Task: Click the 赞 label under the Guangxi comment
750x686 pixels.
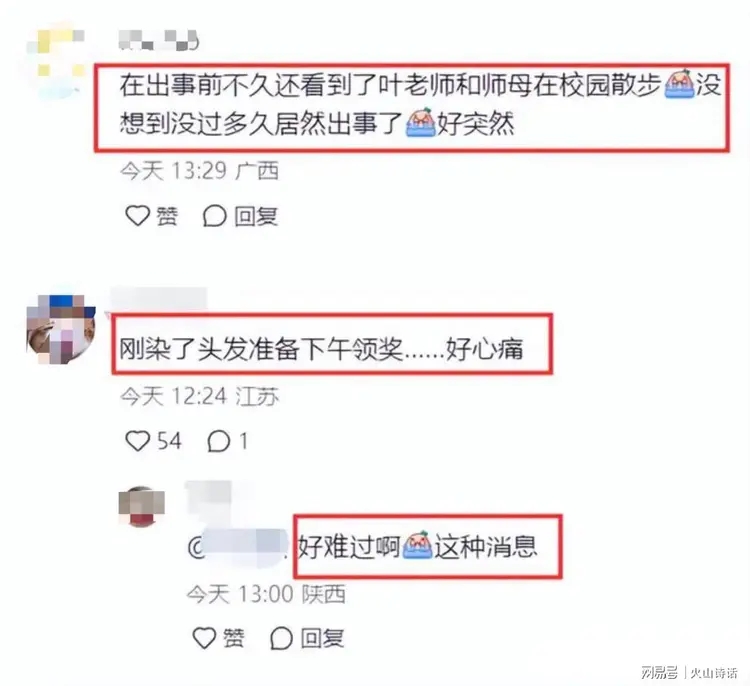Action: (167, 216)
